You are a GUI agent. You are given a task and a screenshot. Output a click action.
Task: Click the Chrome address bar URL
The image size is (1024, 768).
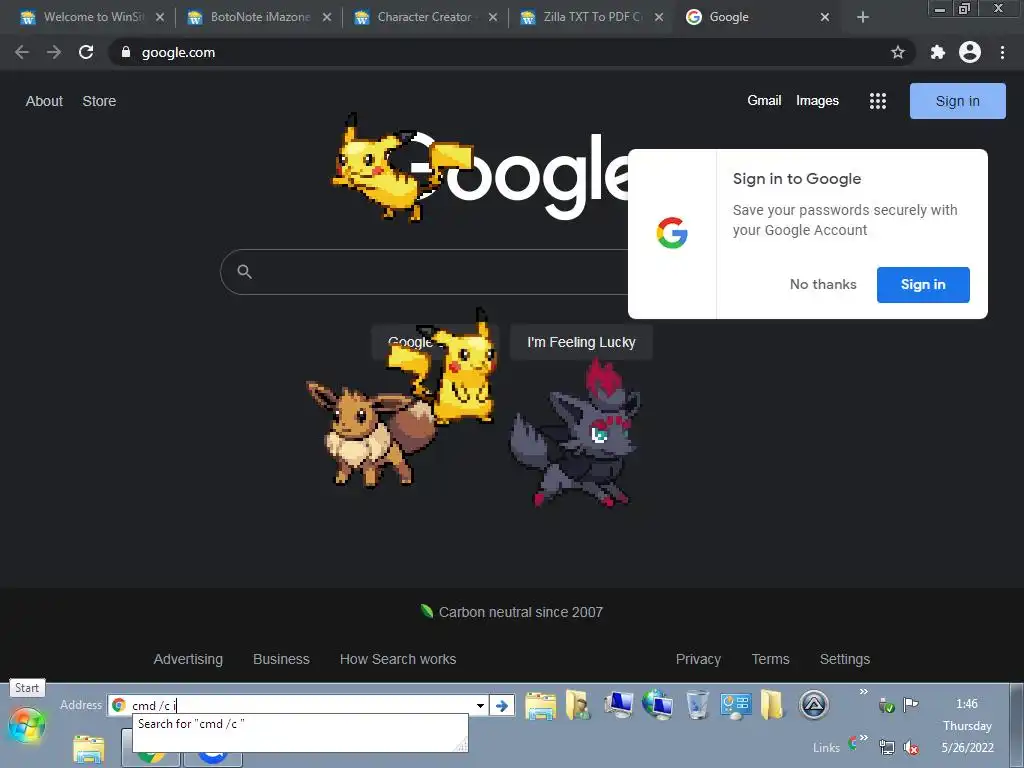coord(178,52)
